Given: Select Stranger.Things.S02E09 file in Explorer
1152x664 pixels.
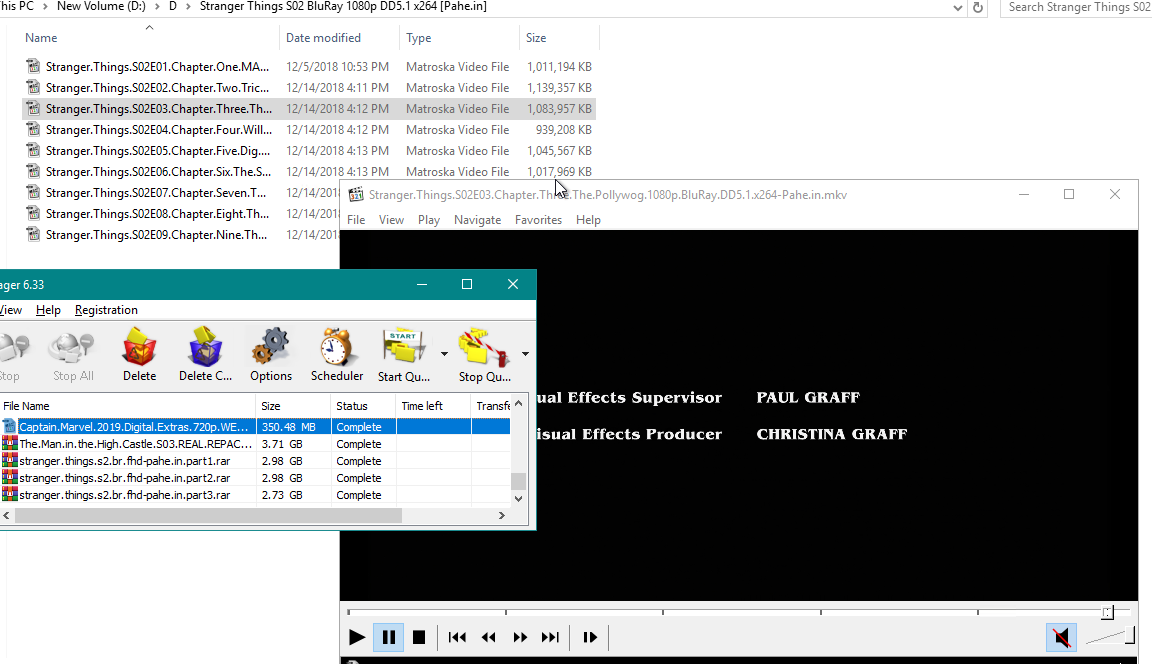Looking at the screenshot, I should 180,235.
